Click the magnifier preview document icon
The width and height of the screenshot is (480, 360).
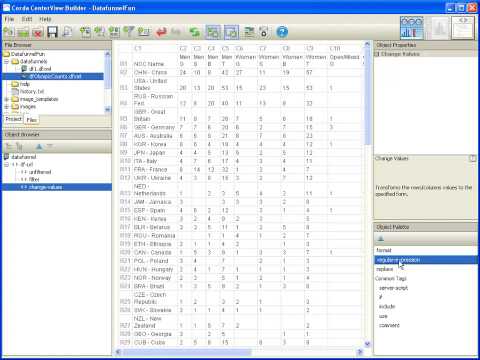[67, 32]
